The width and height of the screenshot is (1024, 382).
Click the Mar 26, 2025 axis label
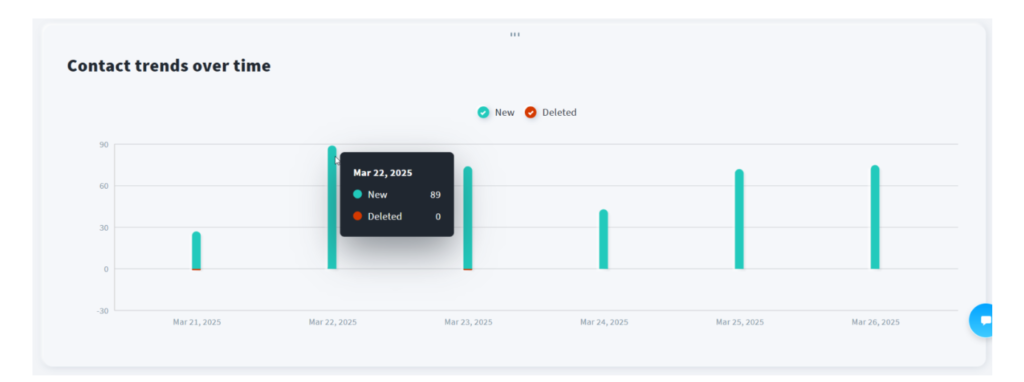pos(875,322)
